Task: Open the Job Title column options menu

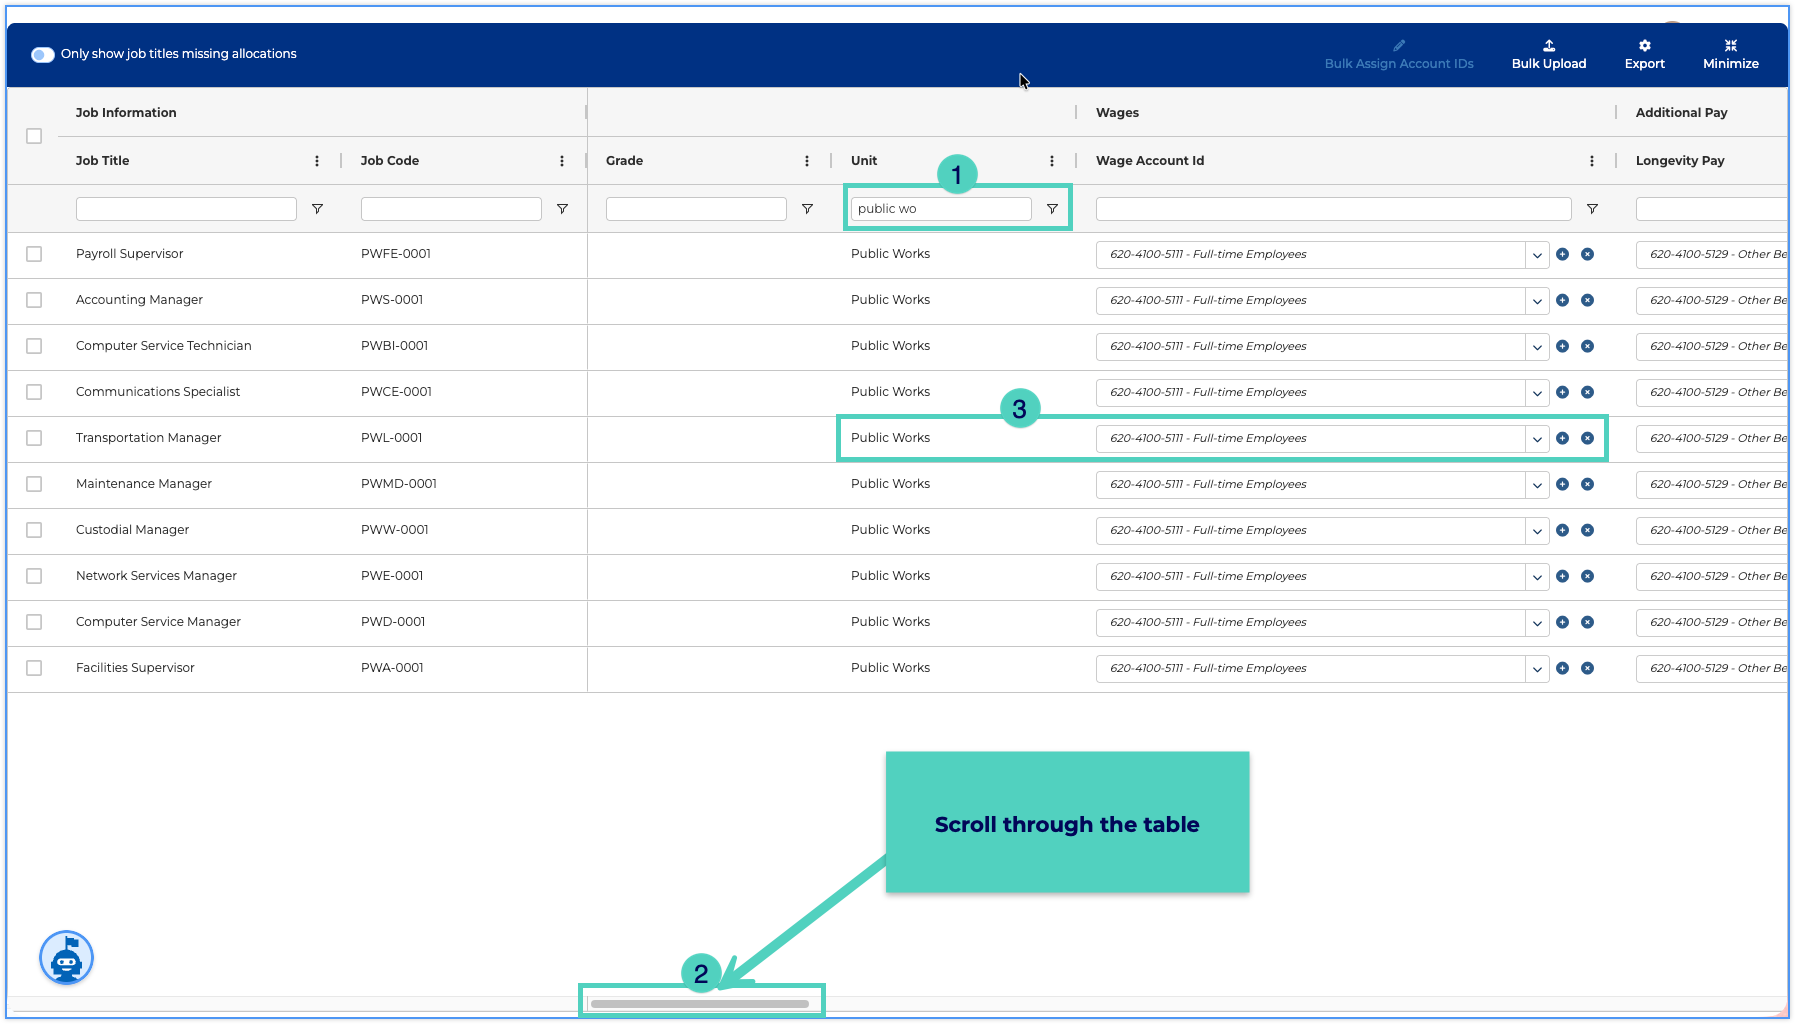Action: click(317, 161)
